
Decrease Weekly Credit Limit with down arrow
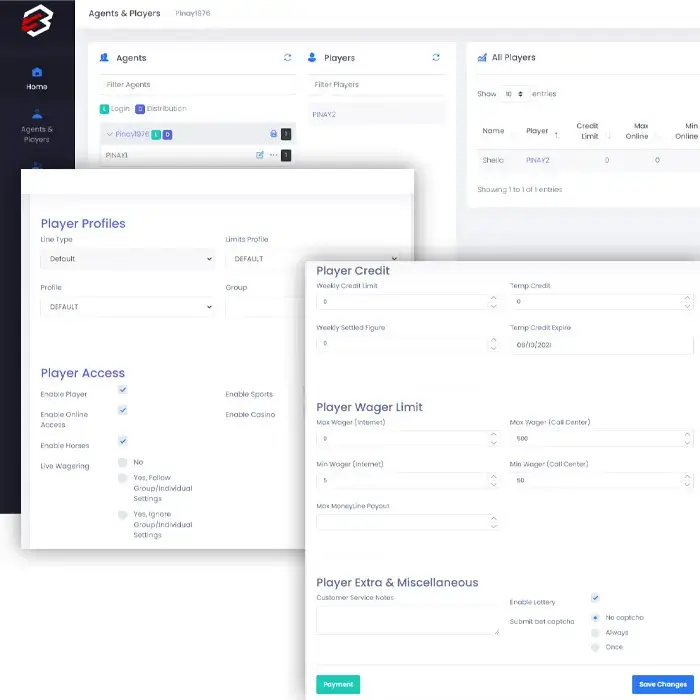tap(493, 306)
